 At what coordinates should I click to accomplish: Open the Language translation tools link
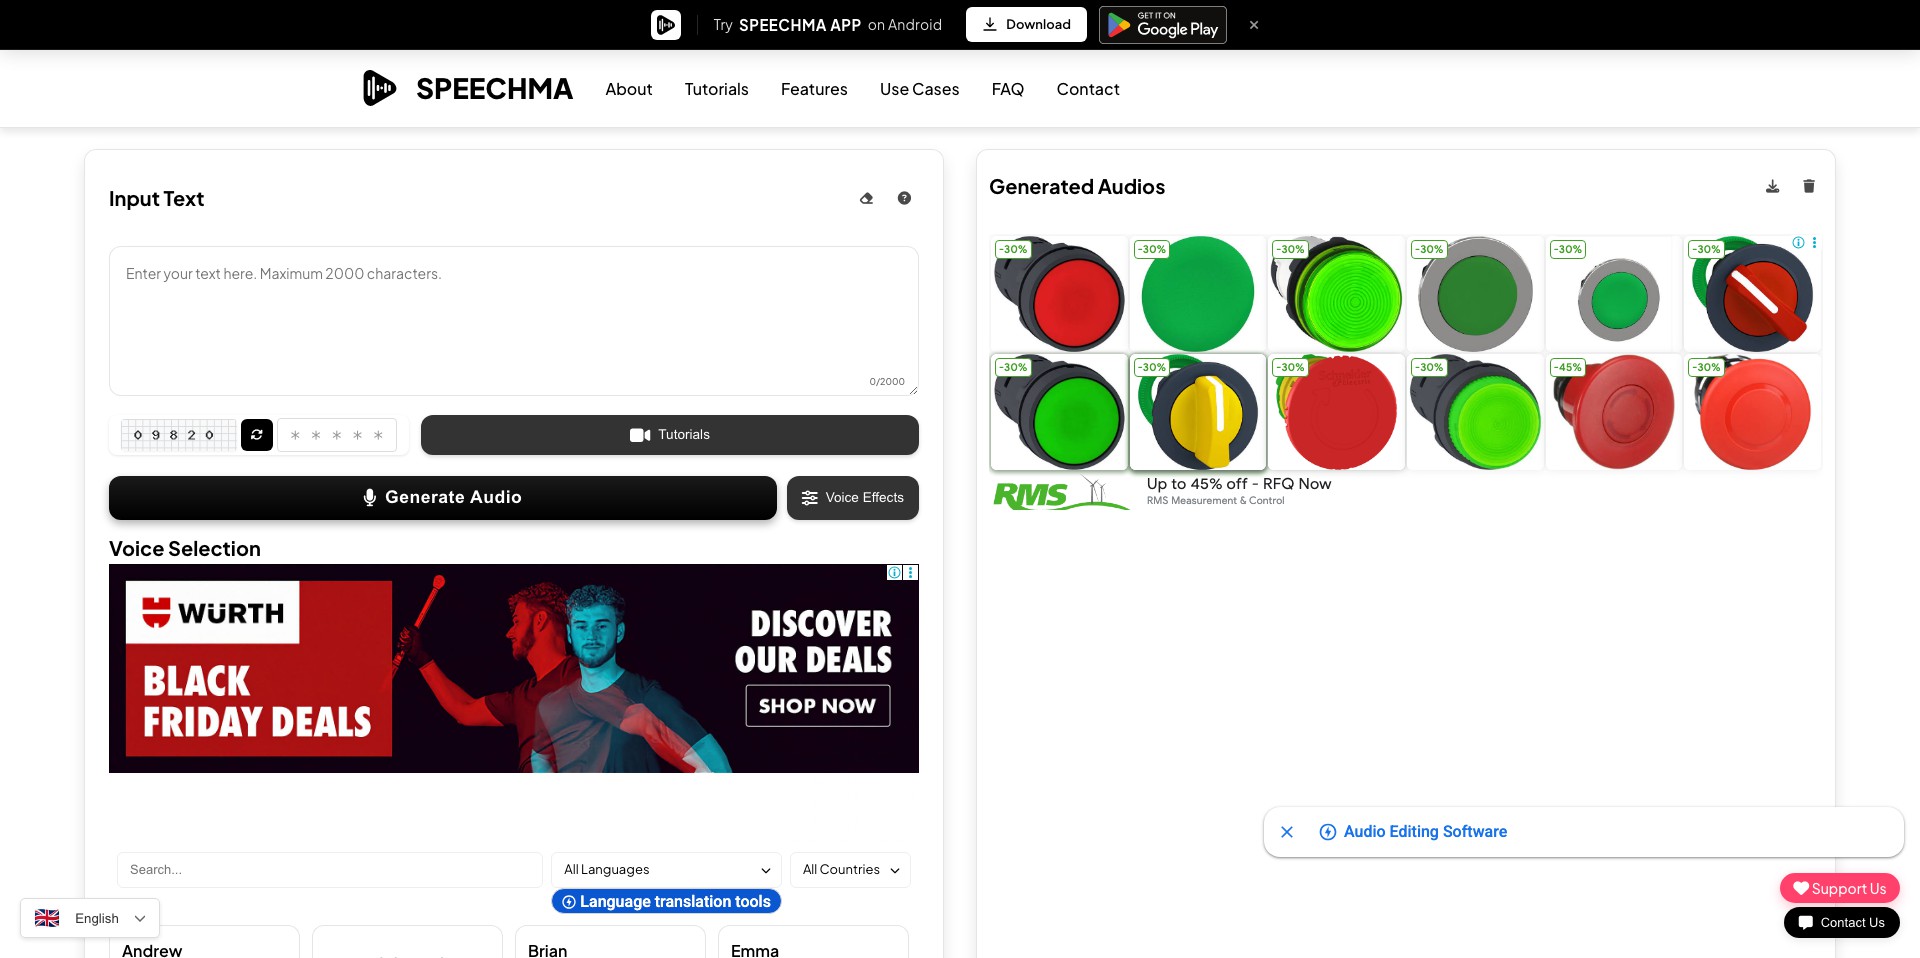click(666, 901)
